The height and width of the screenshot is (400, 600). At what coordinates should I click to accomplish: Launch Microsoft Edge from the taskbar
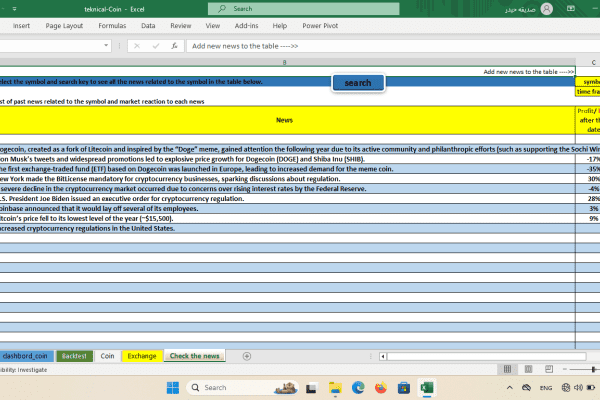coord(358,388)
